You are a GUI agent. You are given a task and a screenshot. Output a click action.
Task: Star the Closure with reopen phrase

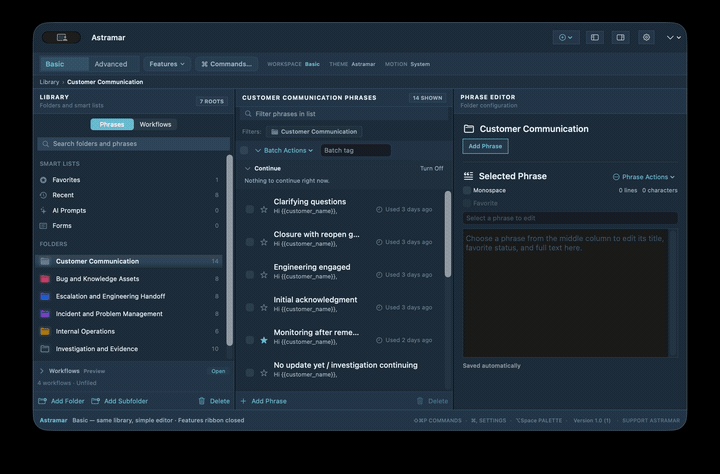264,242
